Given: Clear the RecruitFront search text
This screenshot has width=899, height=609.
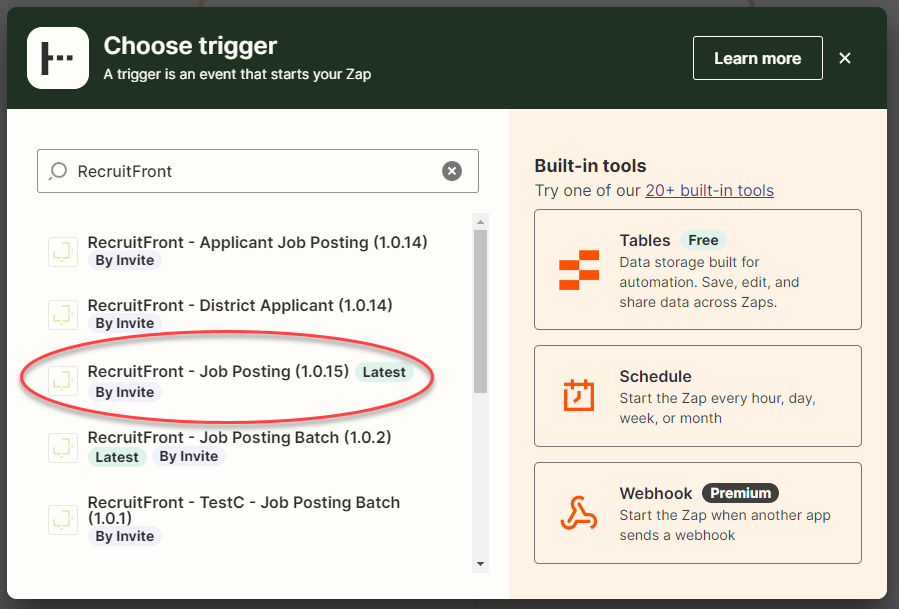Looking at the screenshot, I should (x=452, y=171).
